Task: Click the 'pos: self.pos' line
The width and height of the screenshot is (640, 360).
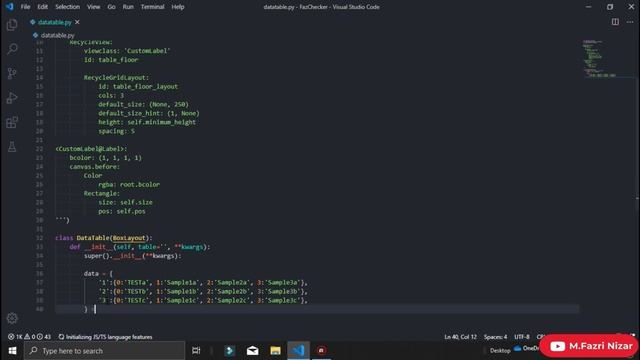Action: pyautogui.click(x=122, y=211)
